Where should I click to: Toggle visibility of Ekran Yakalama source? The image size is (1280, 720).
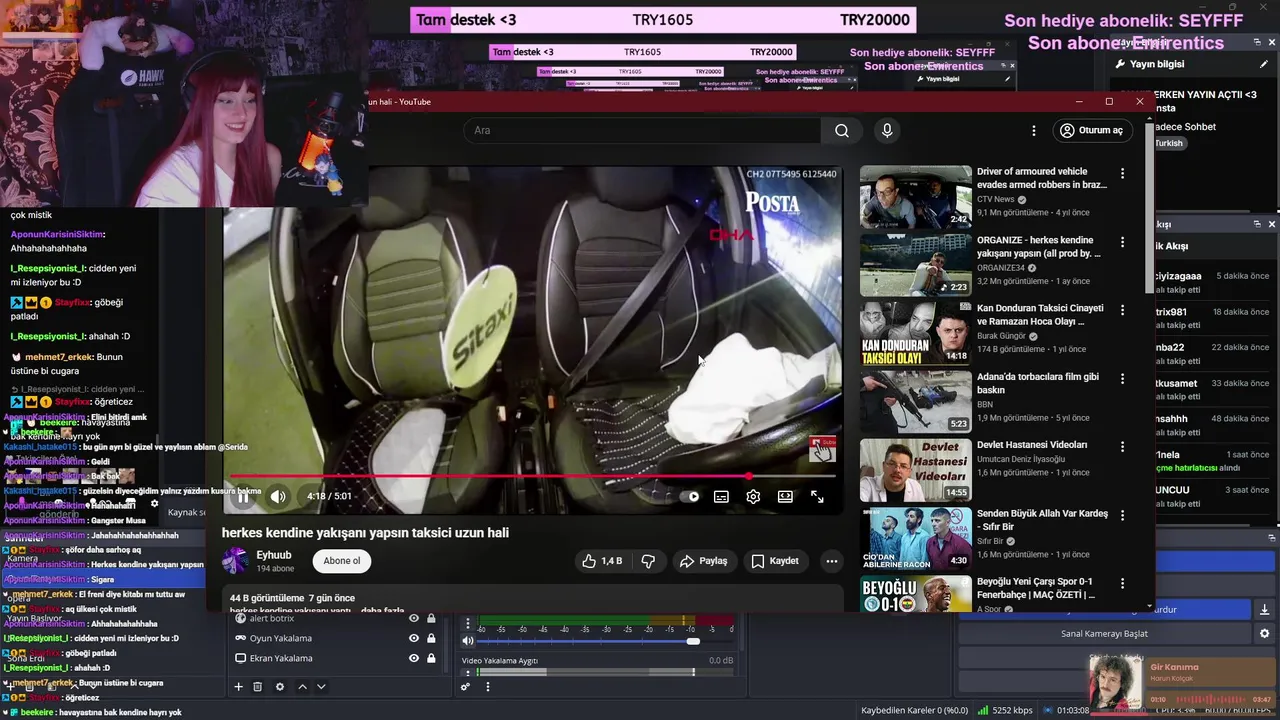(x=414, y=658)
